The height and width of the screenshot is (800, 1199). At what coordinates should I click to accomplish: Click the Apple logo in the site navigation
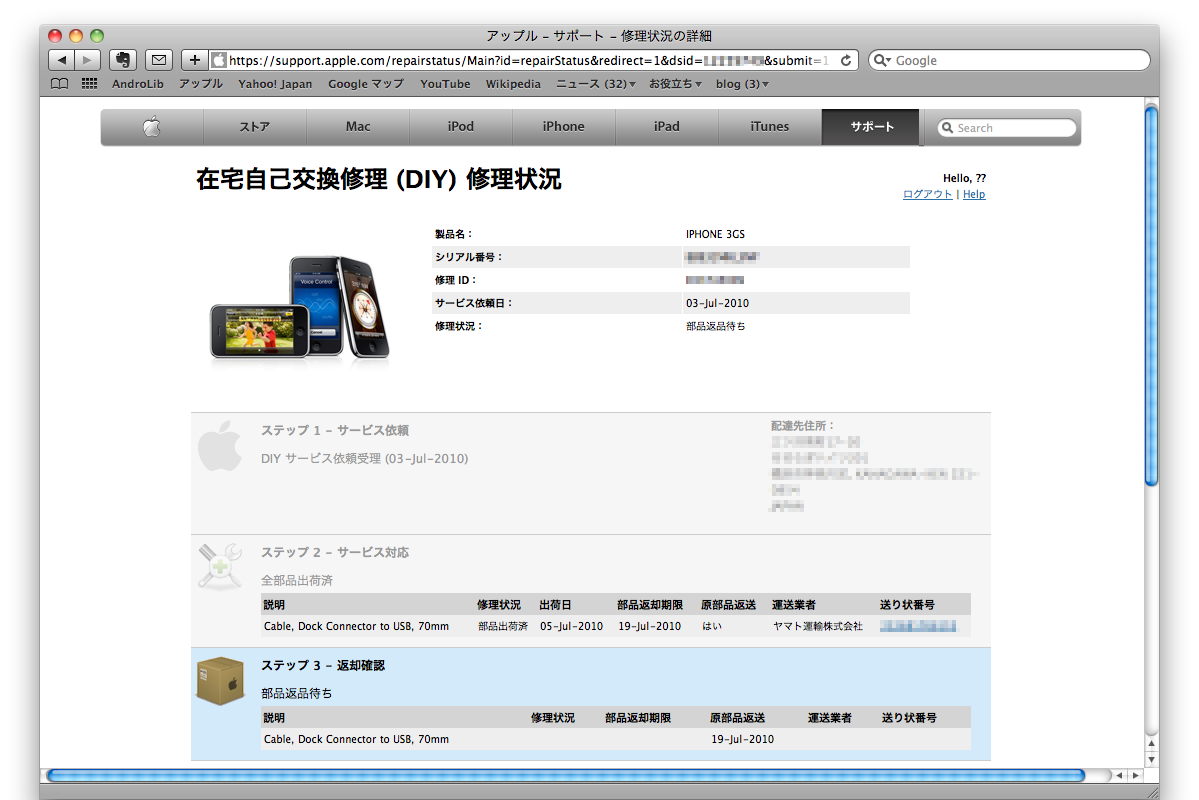(152, 127)
